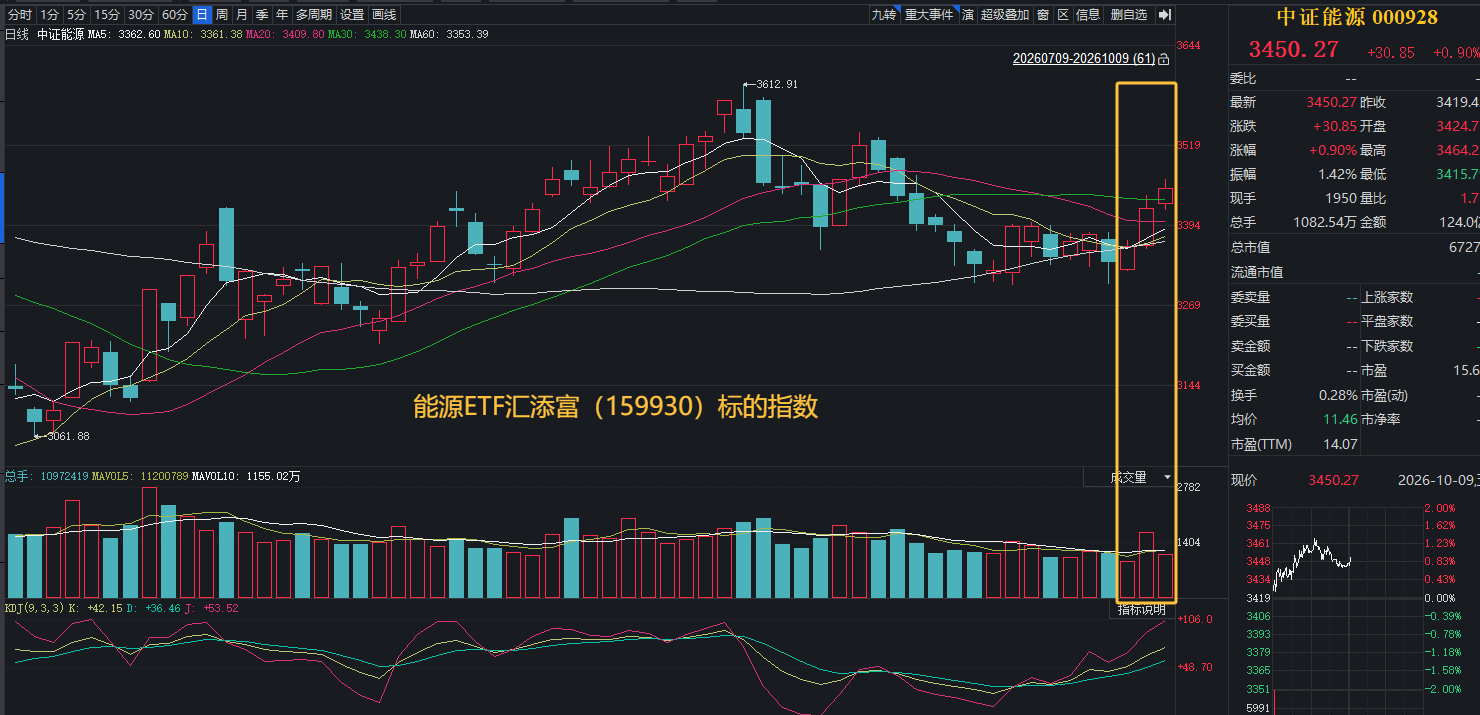Image resolution: width=1480 pixels, height=715 pixels.
Task: Click 删自选 to remove from watchlist
Action: (x=1129, y=15)
